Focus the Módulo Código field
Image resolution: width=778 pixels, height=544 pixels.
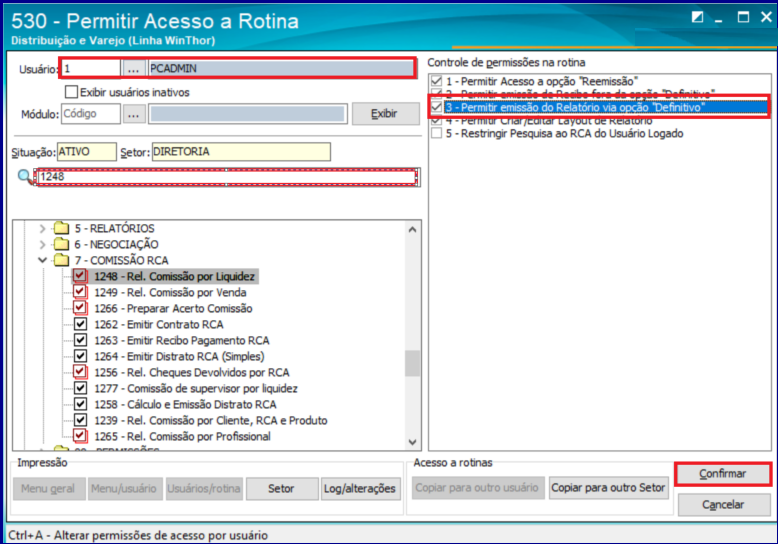[91, 114]
